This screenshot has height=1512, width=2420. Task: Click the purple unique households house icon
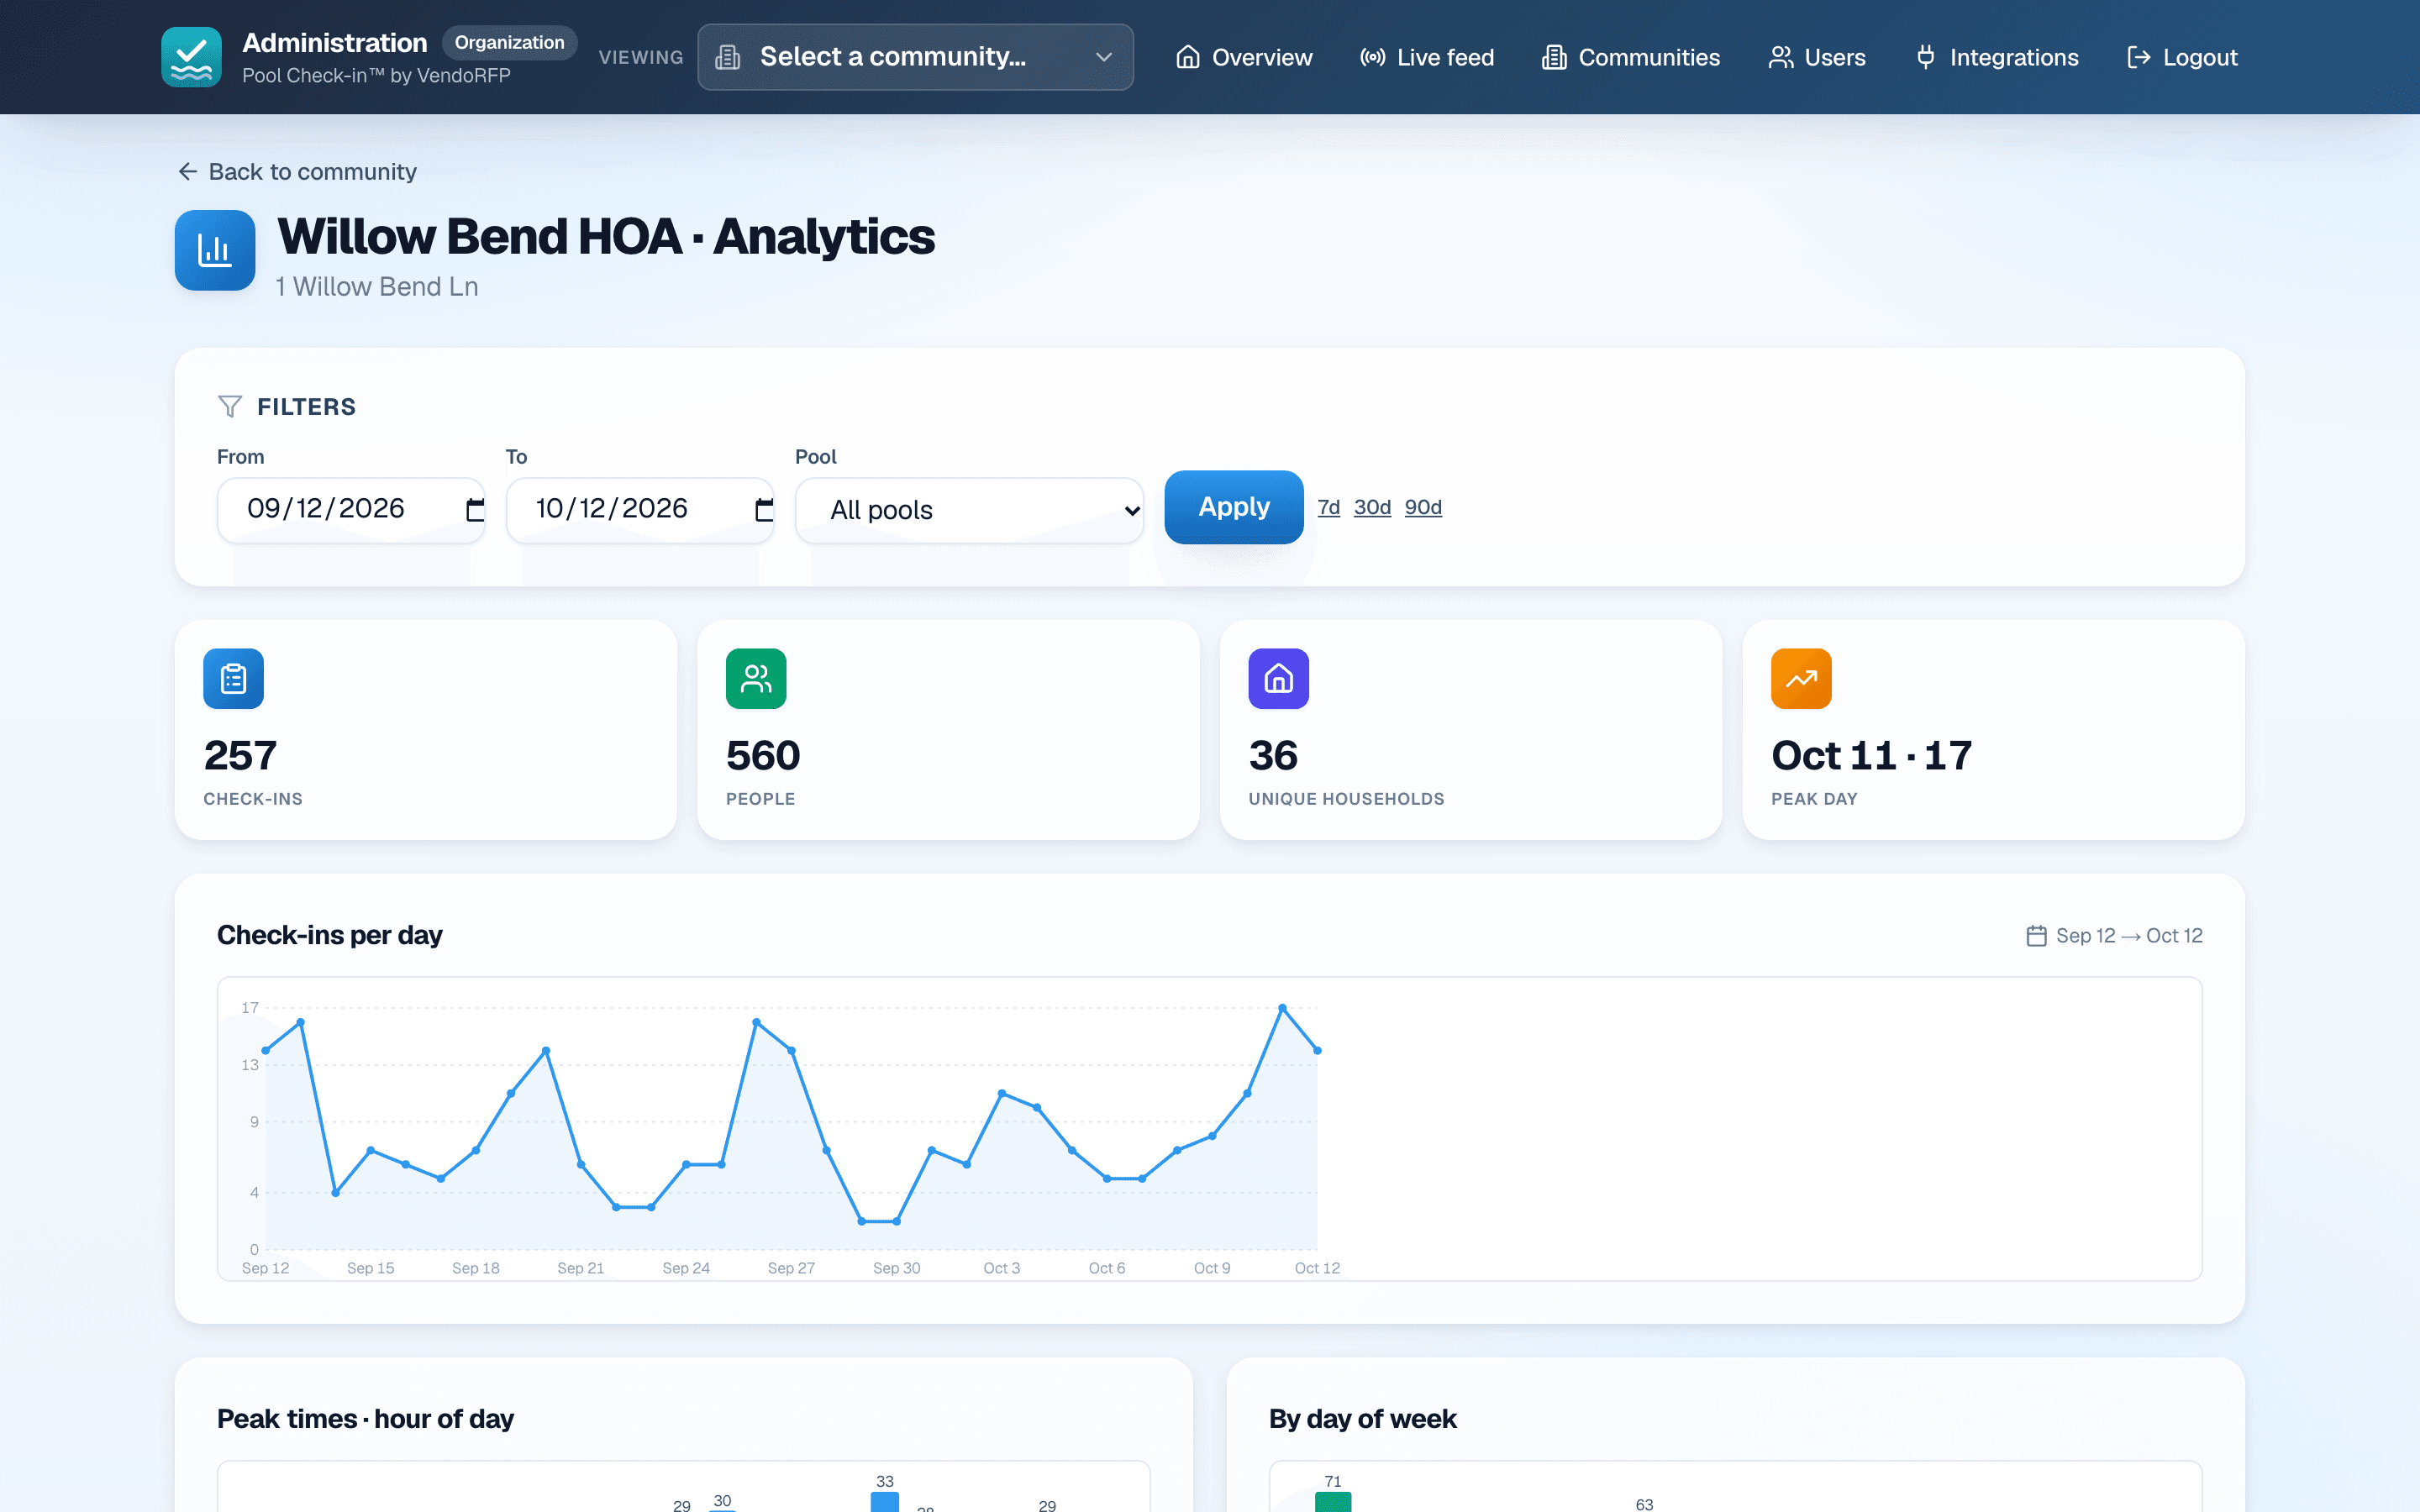[x=1278, y=679]
